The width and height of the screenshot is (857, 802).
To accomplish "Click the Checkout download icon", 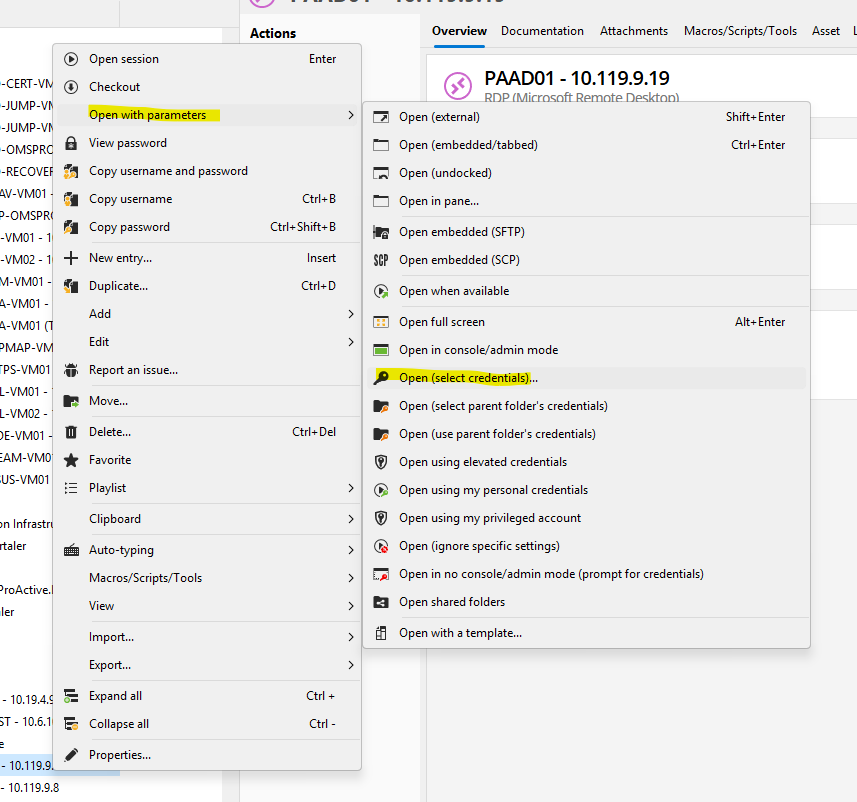I will (71, 87).
